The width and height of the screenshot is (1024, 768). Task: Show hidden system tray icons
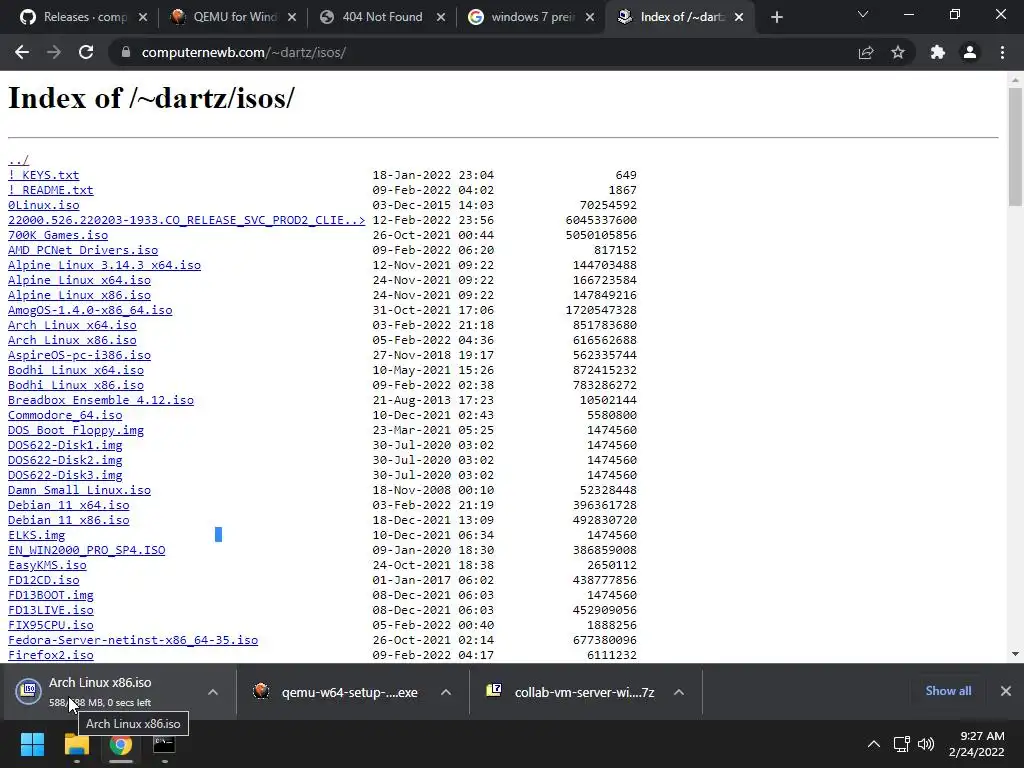(x=873, y=744)
